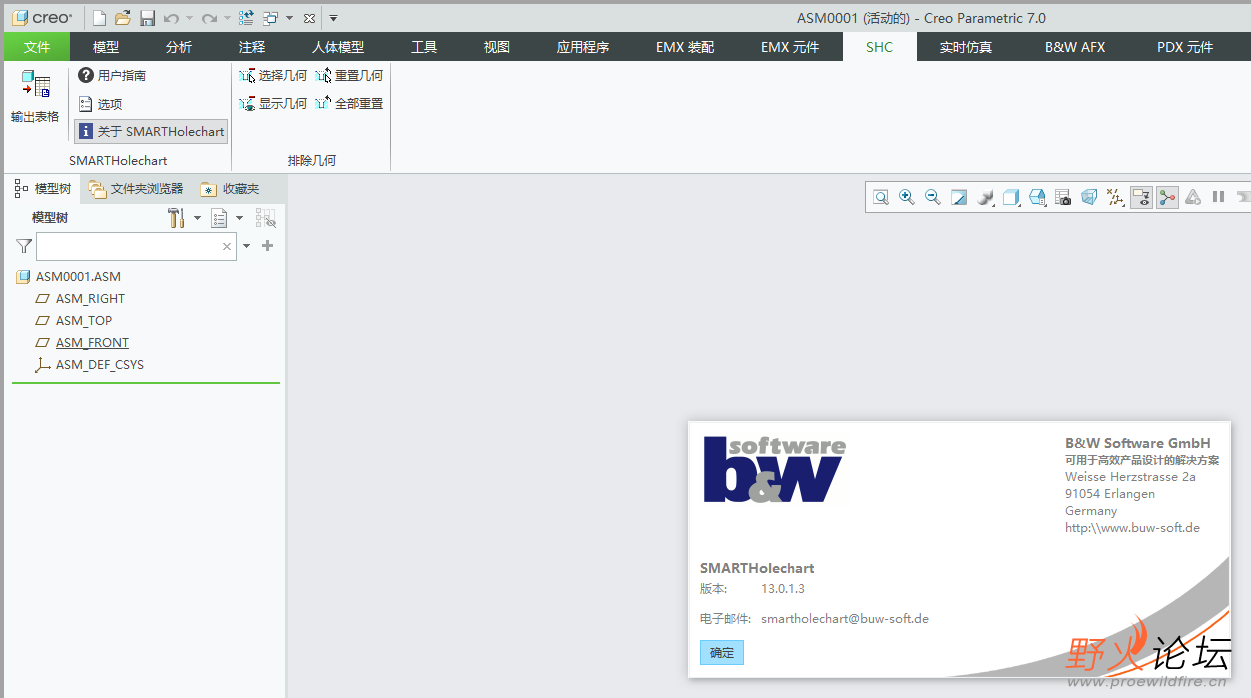Click 显示几何 show geometry
The height and width of the screenshot is (698, 1251).
(273, 103)
